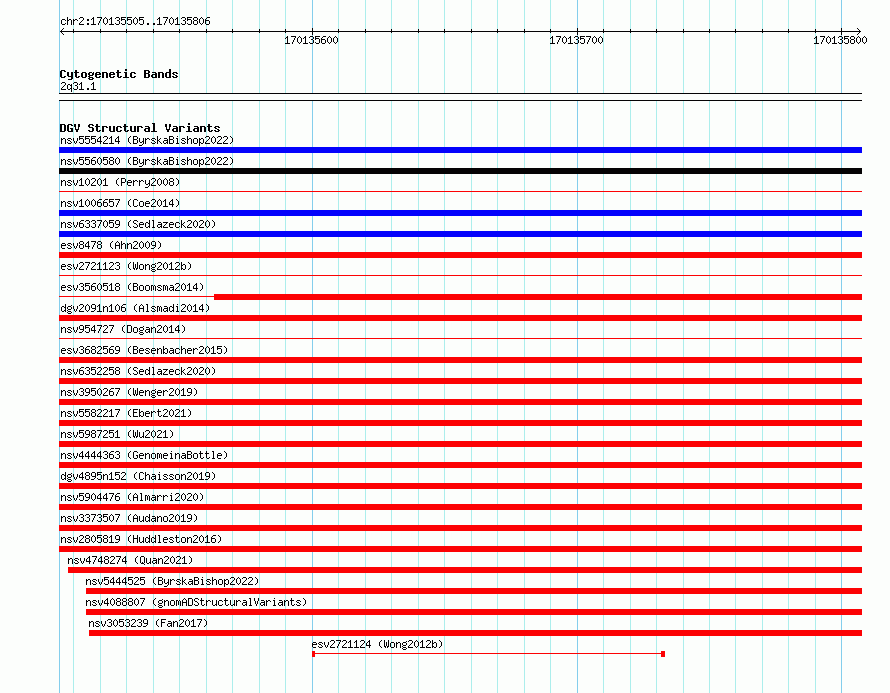890x693 pixels.
Task: Click the chr2:170135505..170135806 region label
Action: tap(135, 21)
